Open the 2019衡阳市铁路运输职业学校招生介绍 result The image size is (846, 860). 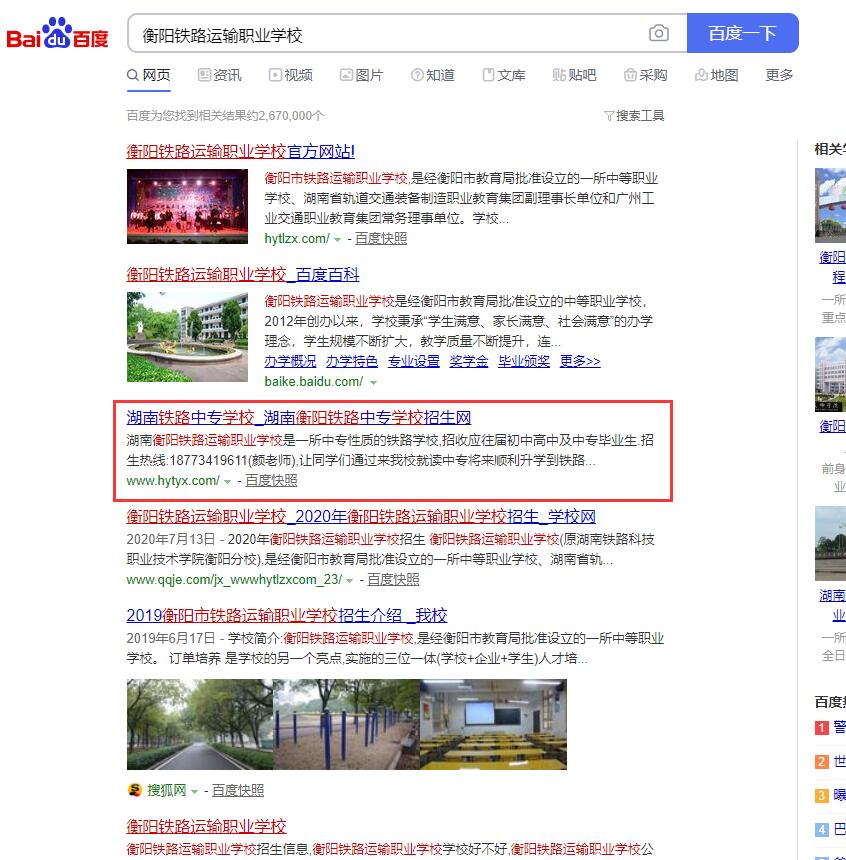287,615
